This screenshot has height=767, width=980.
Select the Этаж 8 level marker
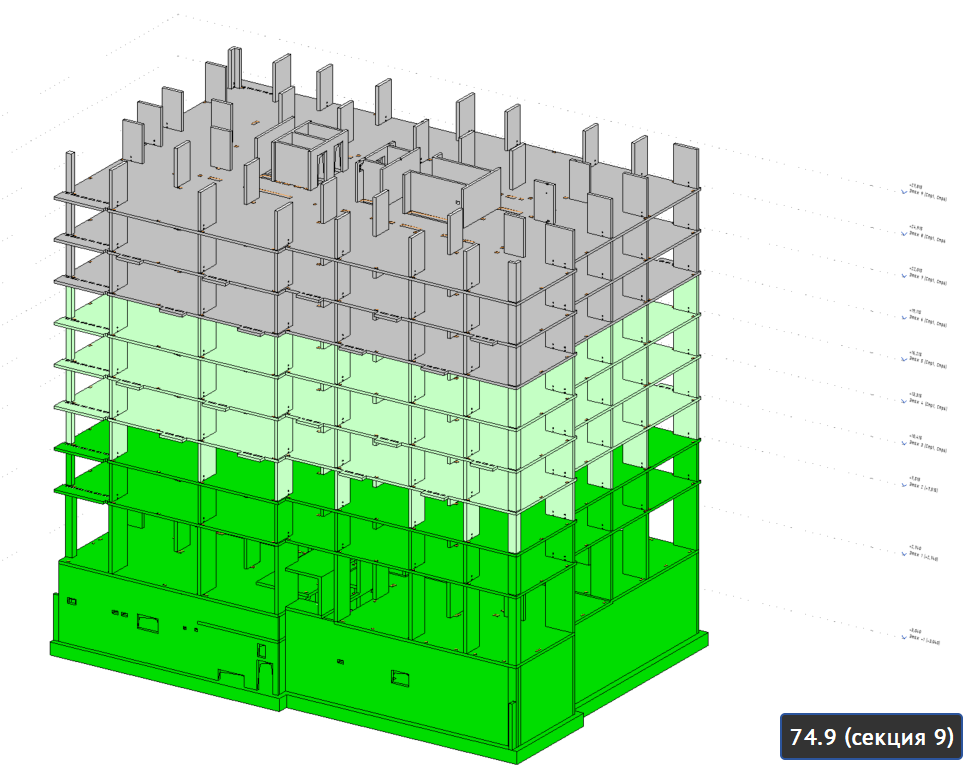pos(924,234)
